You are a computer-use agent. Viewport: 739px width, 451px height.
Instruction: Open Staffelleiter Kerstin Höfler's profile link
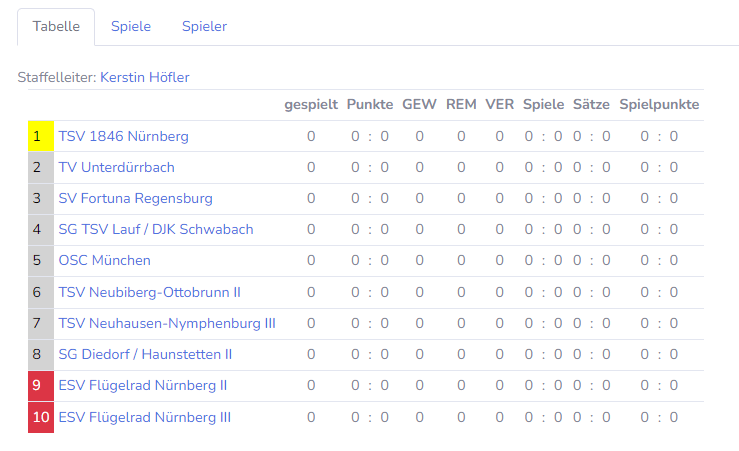coord(144,77)
